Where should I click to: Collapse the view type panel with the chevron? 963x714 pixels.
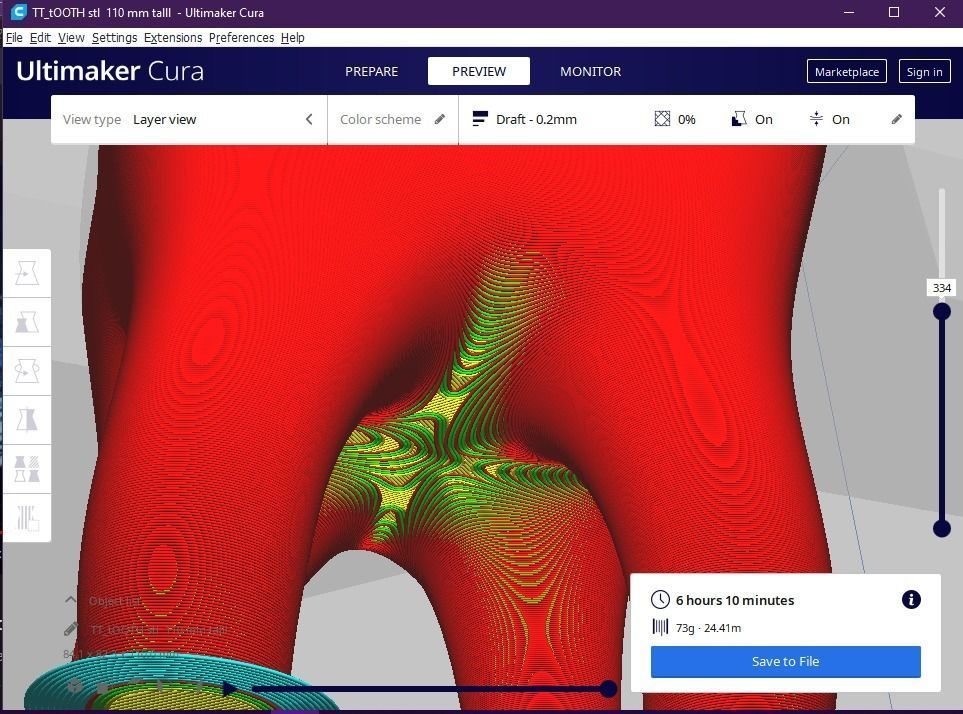click(x=309, y=119)
